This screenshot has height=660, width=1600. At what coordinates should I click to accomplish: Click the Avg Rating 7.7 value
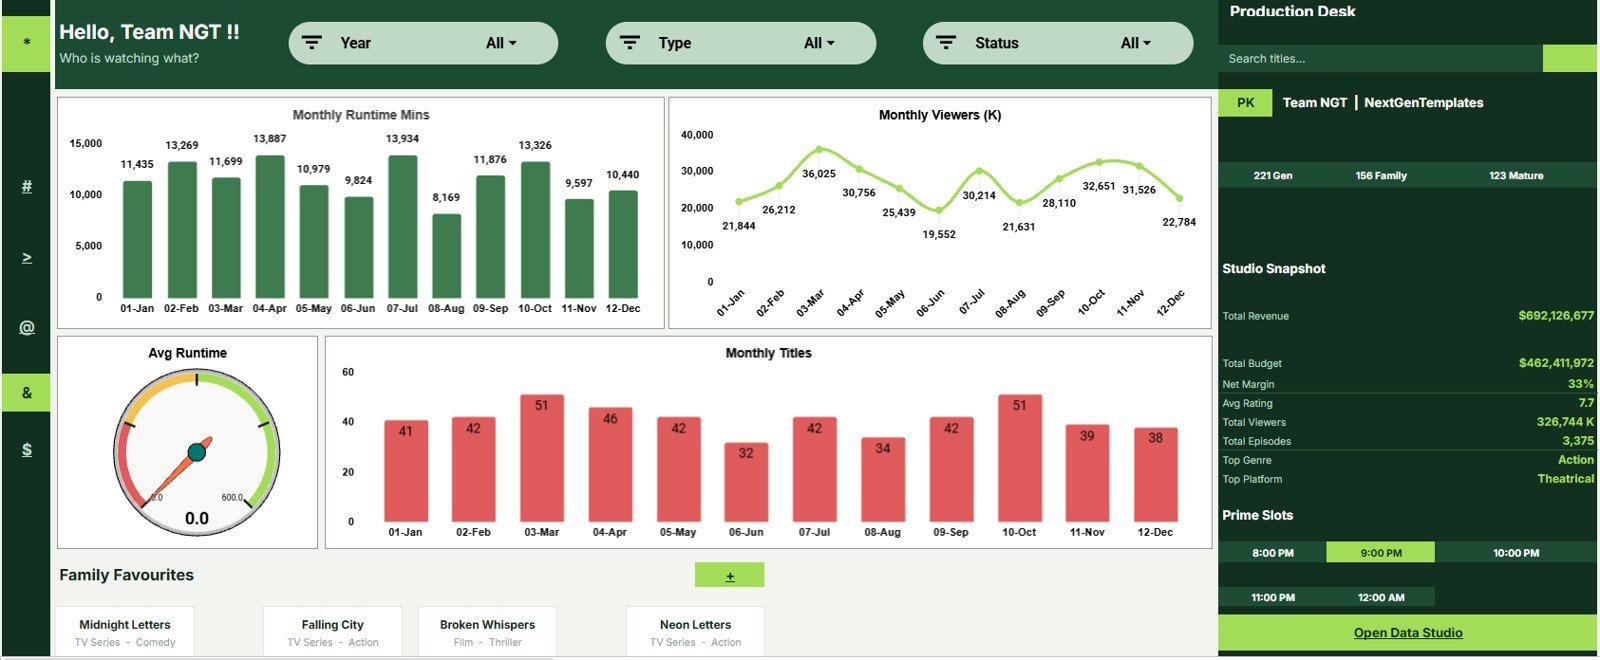coord(1586,403)
